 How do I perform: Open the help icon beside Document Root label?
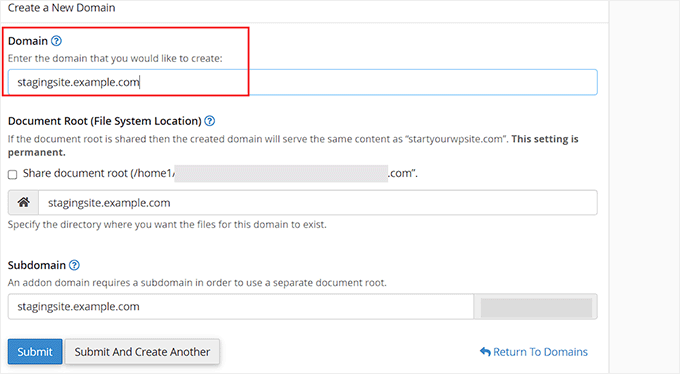[x=209, y=121]
